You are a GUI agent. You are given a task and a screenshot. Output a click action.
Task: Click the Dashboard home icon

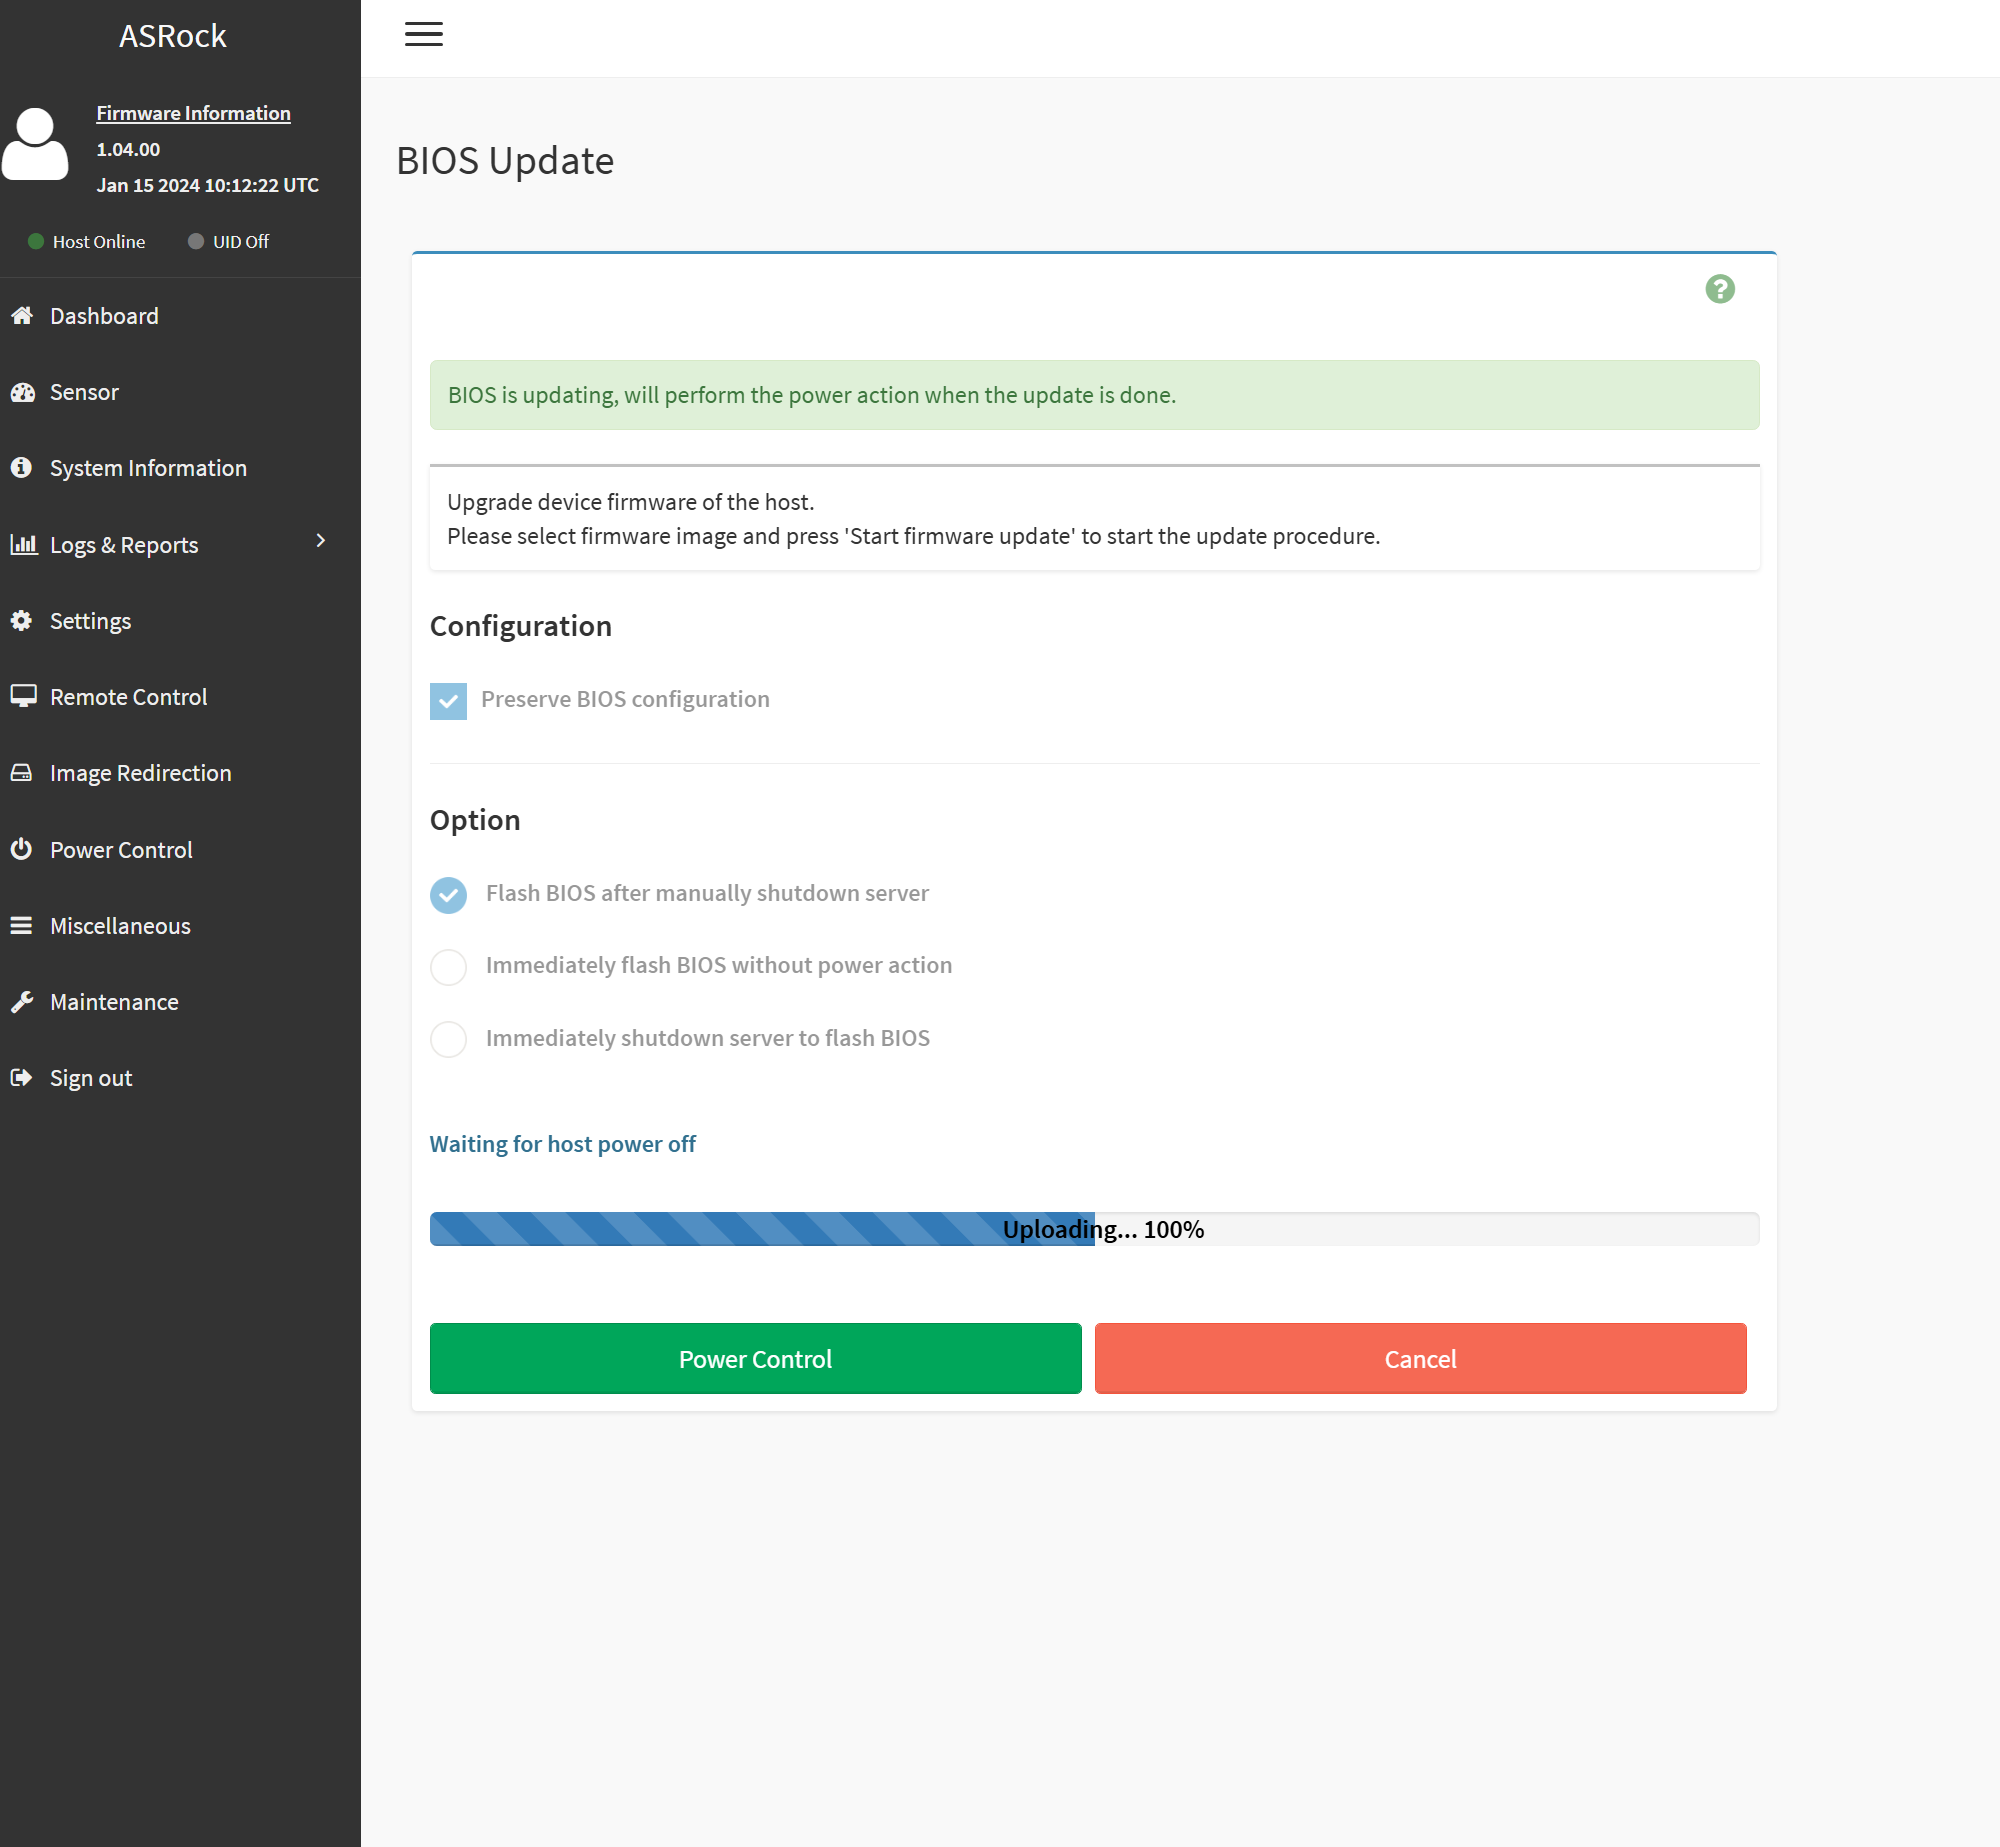(x=22, y=316)
